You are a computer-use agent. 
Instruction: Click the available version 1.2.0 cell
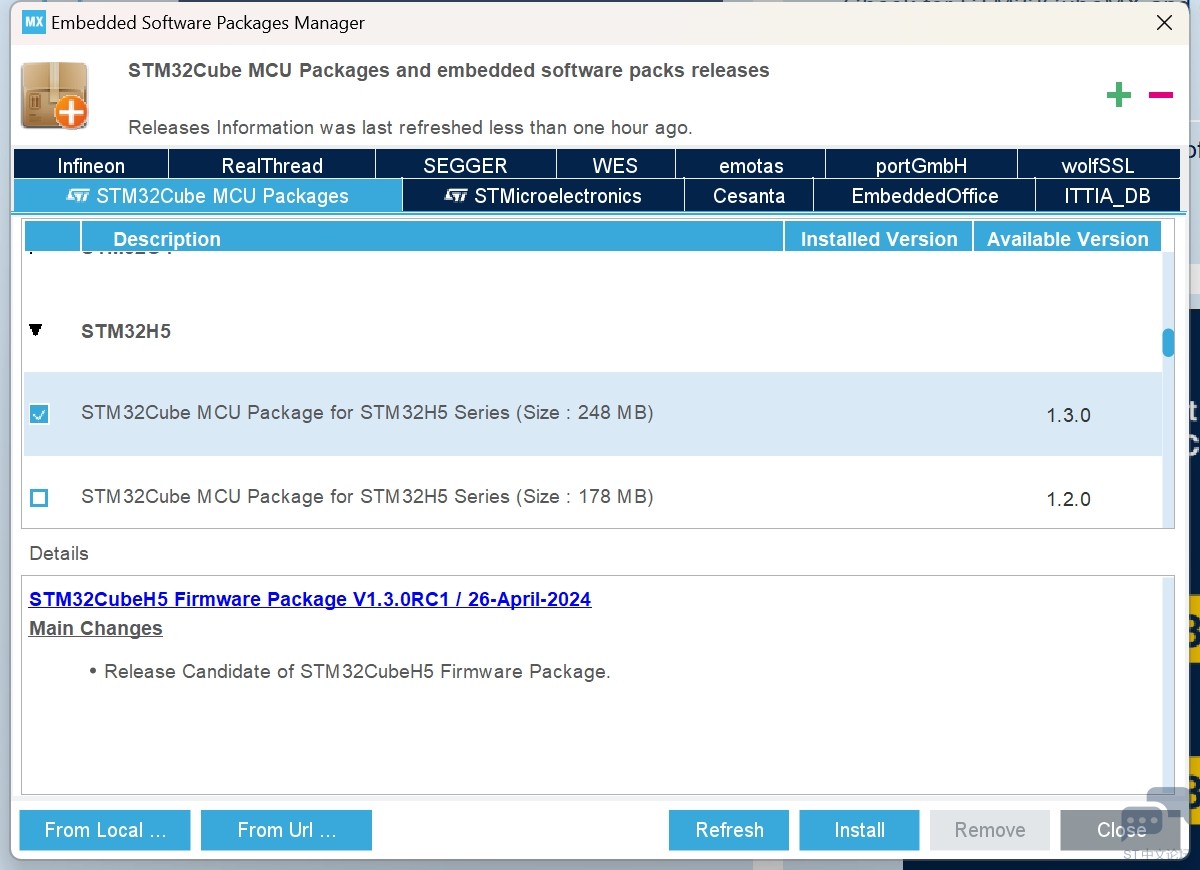click(1068, 499)
